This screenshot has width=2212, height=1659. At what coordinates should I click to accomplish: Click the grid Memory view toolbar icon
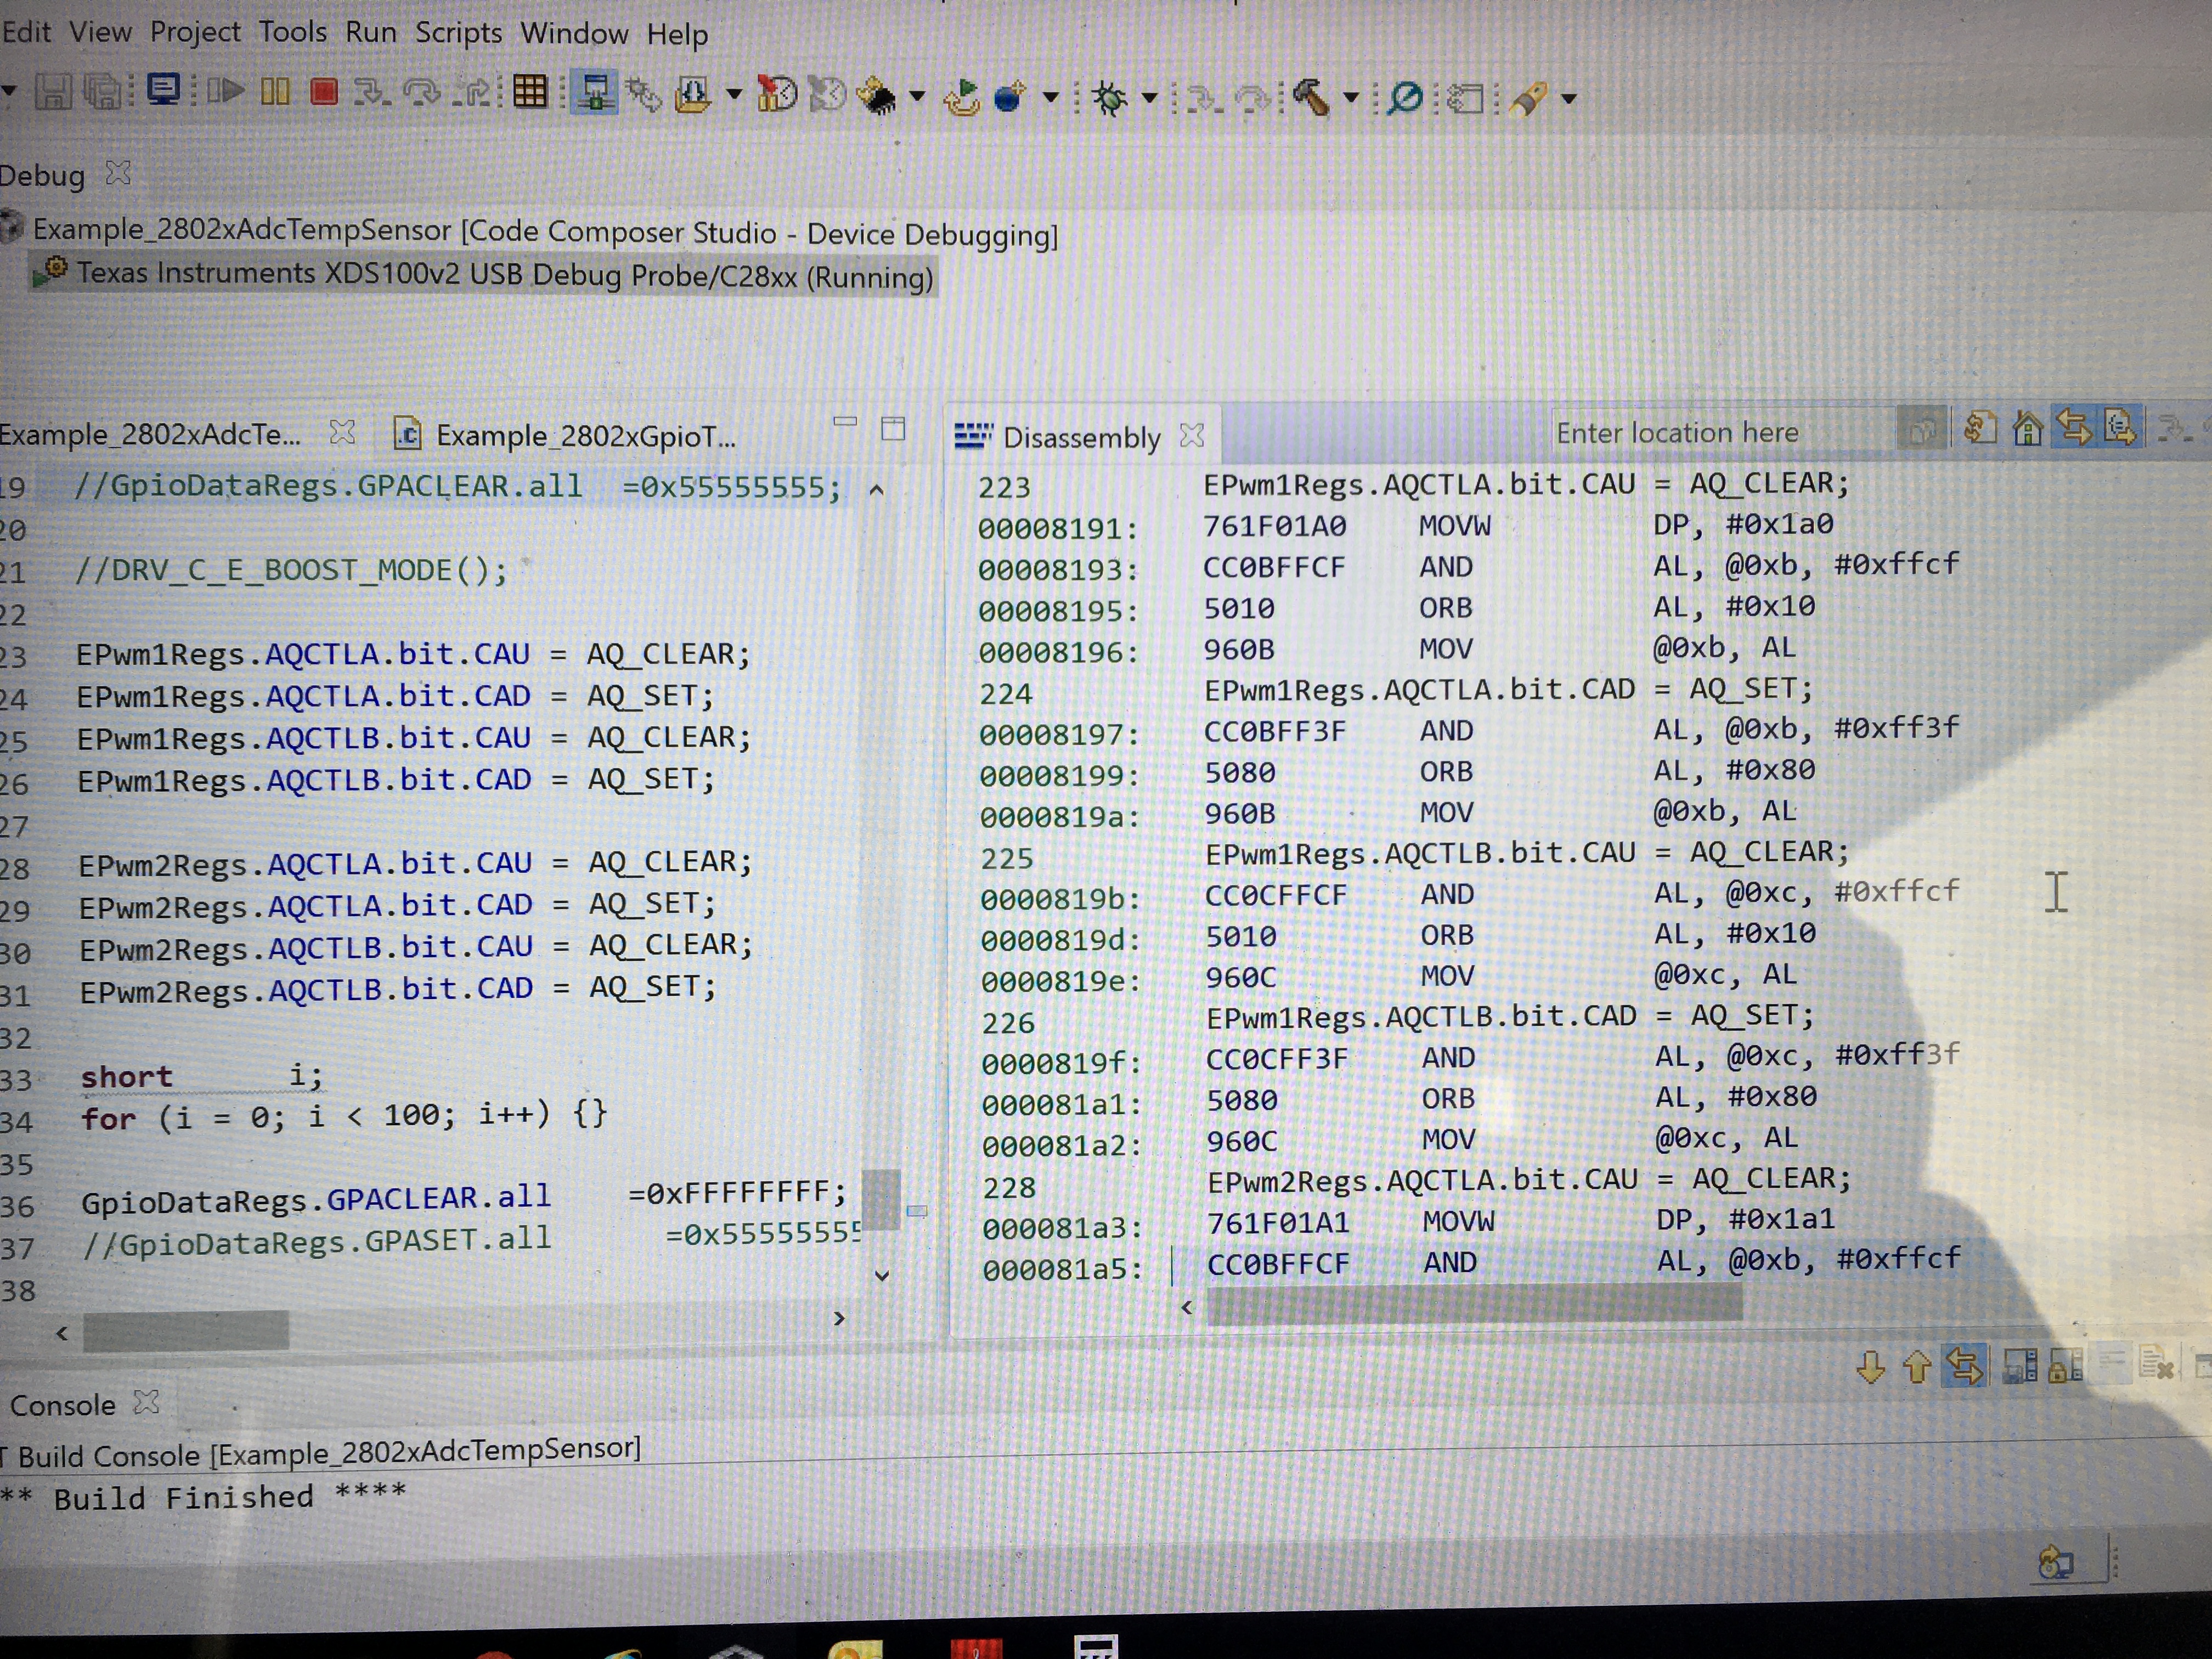pos(530,93)
